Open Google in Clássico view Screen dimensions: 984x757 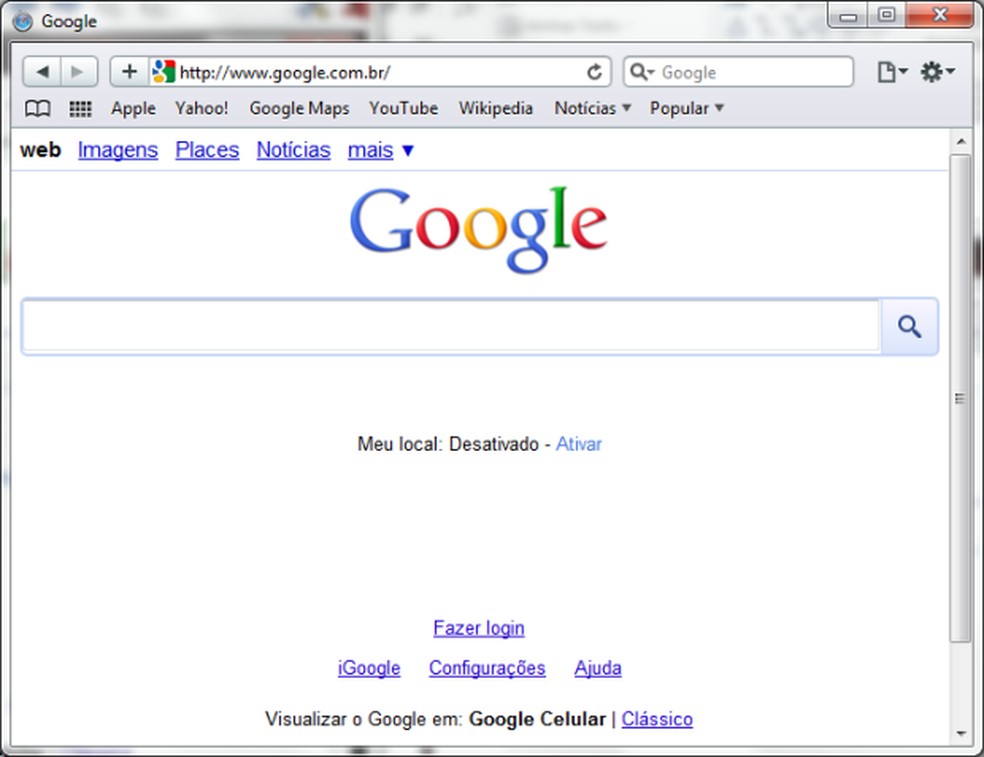(x=656, y=718)
